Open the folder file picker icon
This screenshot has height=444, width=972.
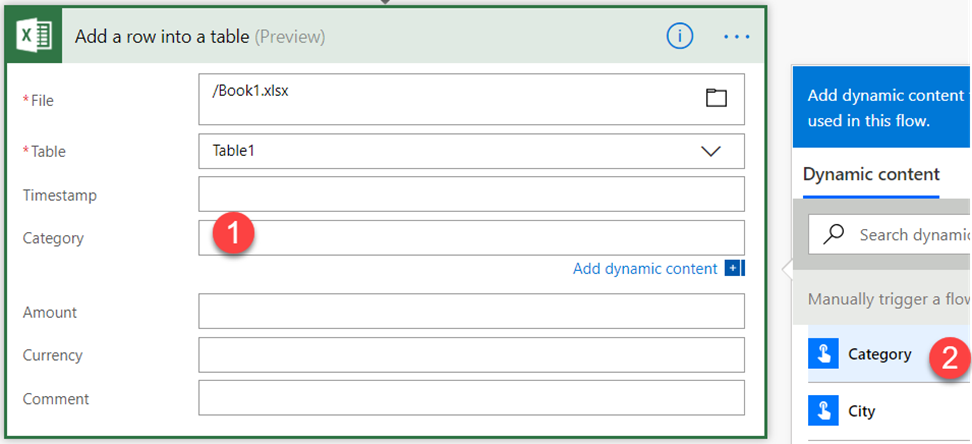[715, 97]
